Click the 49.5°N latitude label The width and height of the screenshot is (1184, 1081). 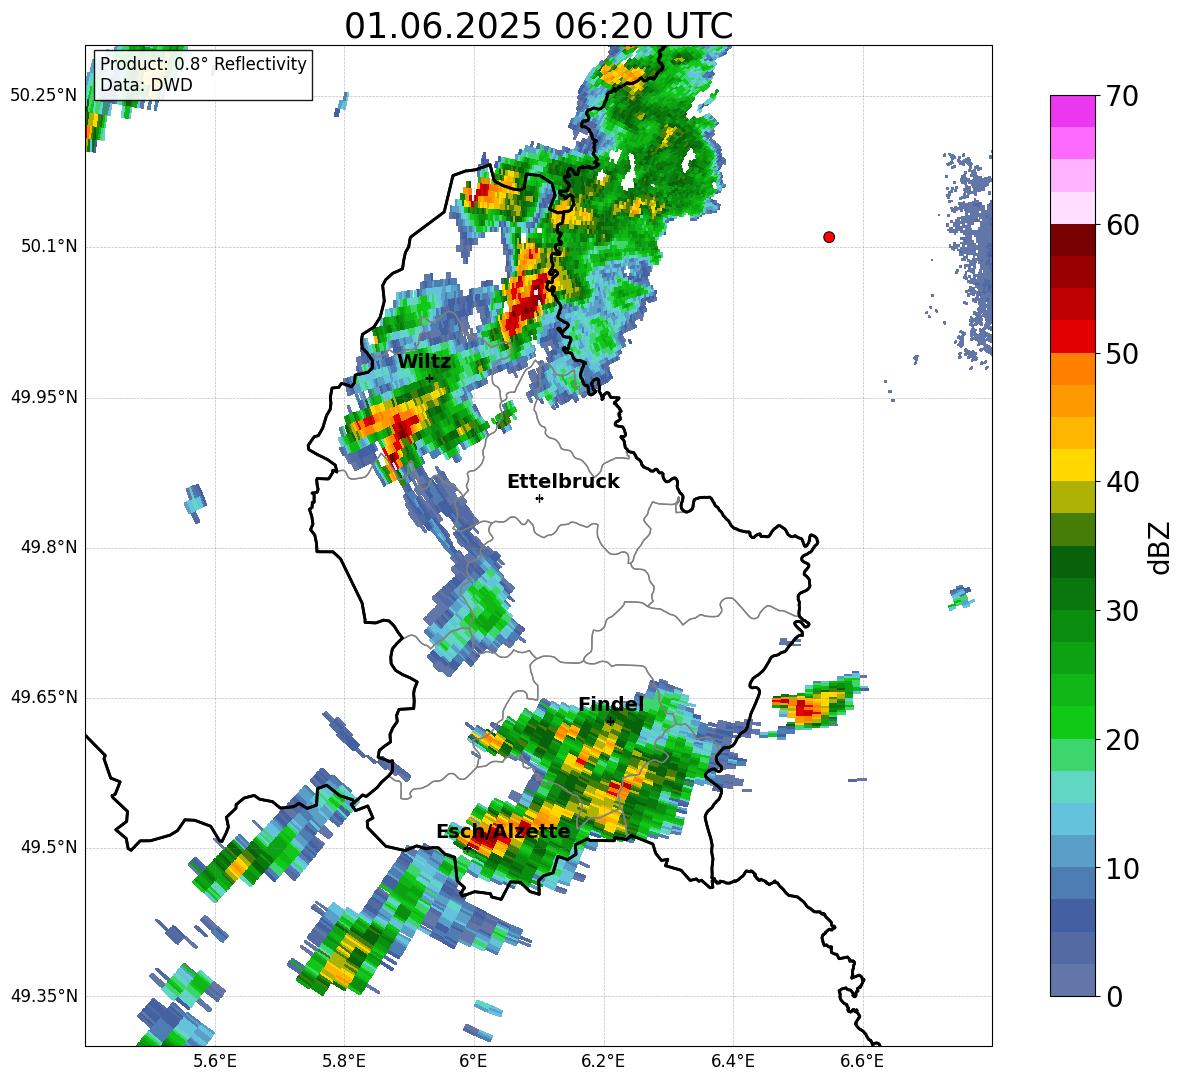click(x=49, y=848)
